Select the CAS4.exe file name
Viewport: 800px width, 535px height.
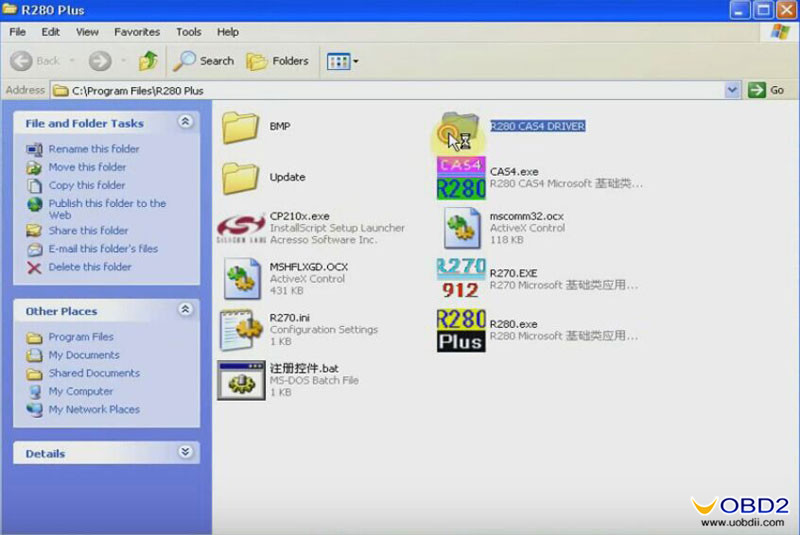click(x=514, y=172)
